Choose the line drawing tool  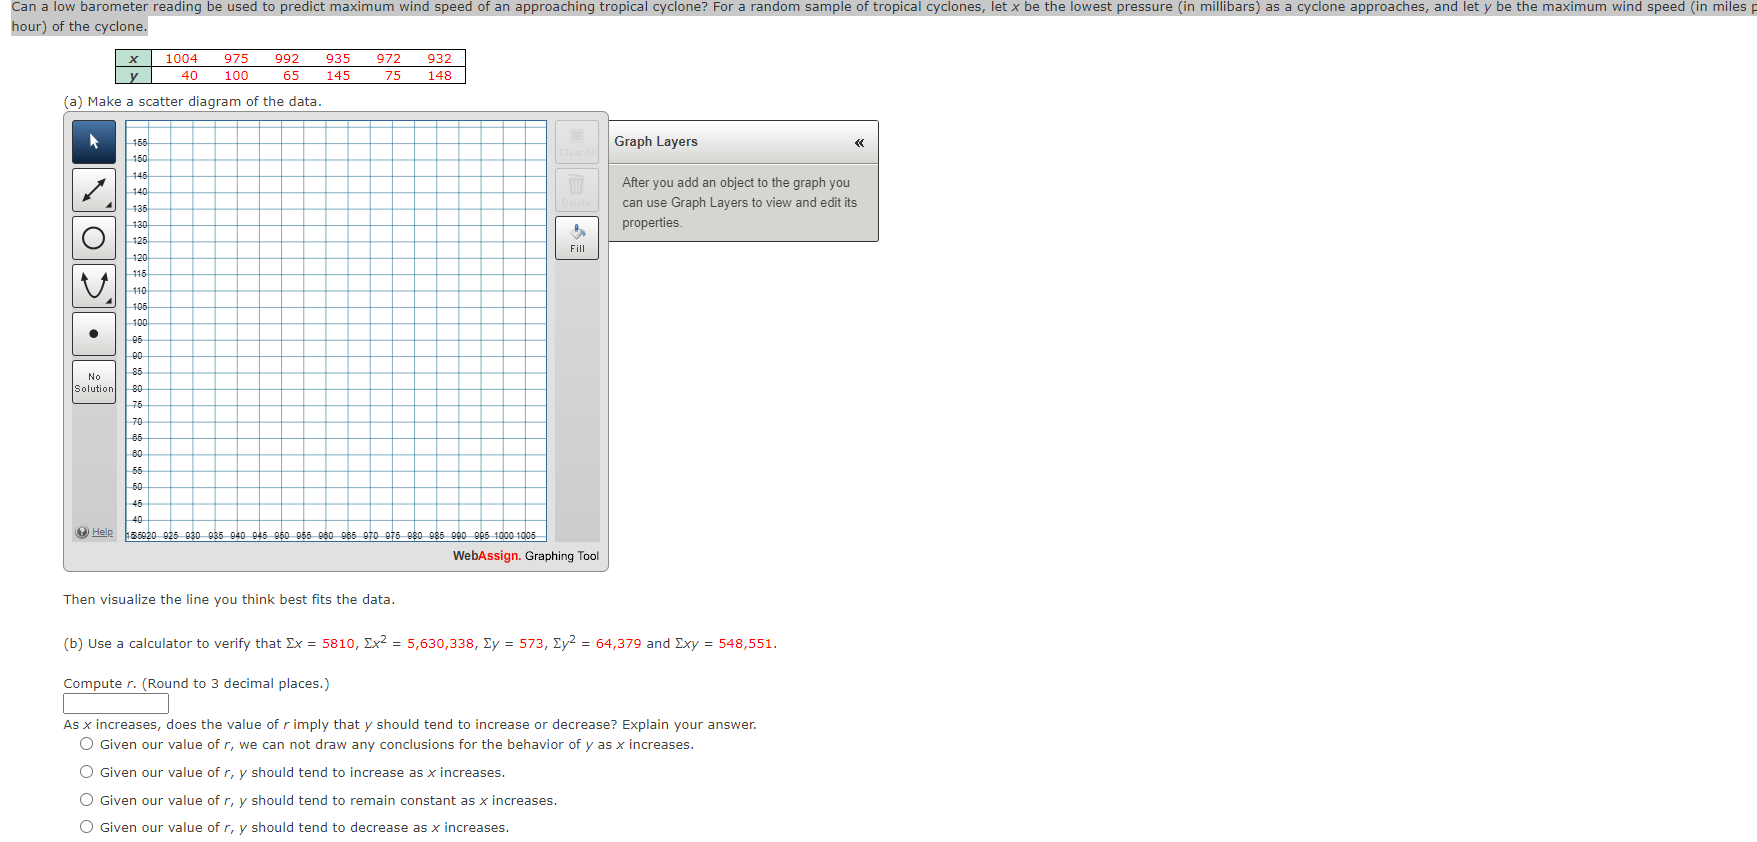(94, 190)
